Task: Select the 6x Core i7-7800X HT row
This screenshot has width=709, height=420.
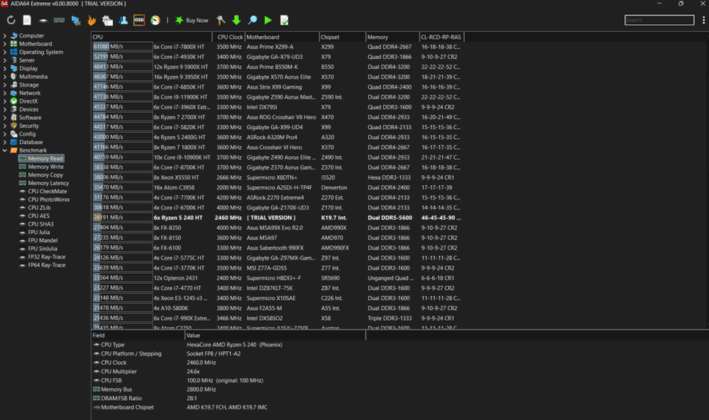Action: pyautogui.click(x=278, y=47)
